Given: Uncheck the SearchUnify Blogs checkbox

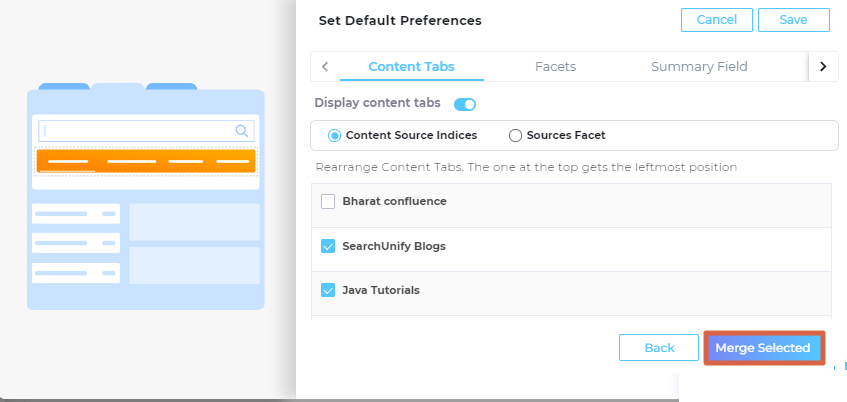Looking at the screenshot, I should click(328, 246).
